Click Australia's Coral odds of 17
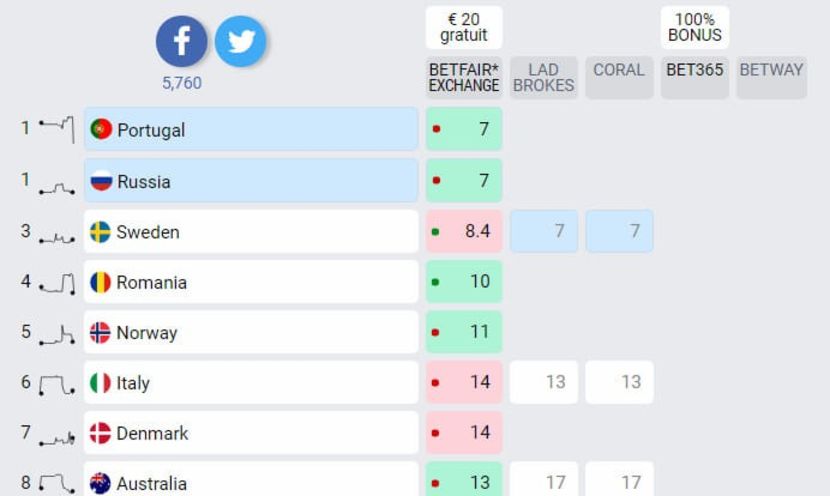This screenshot has height=496, width=830. click(x=620, y=481)
